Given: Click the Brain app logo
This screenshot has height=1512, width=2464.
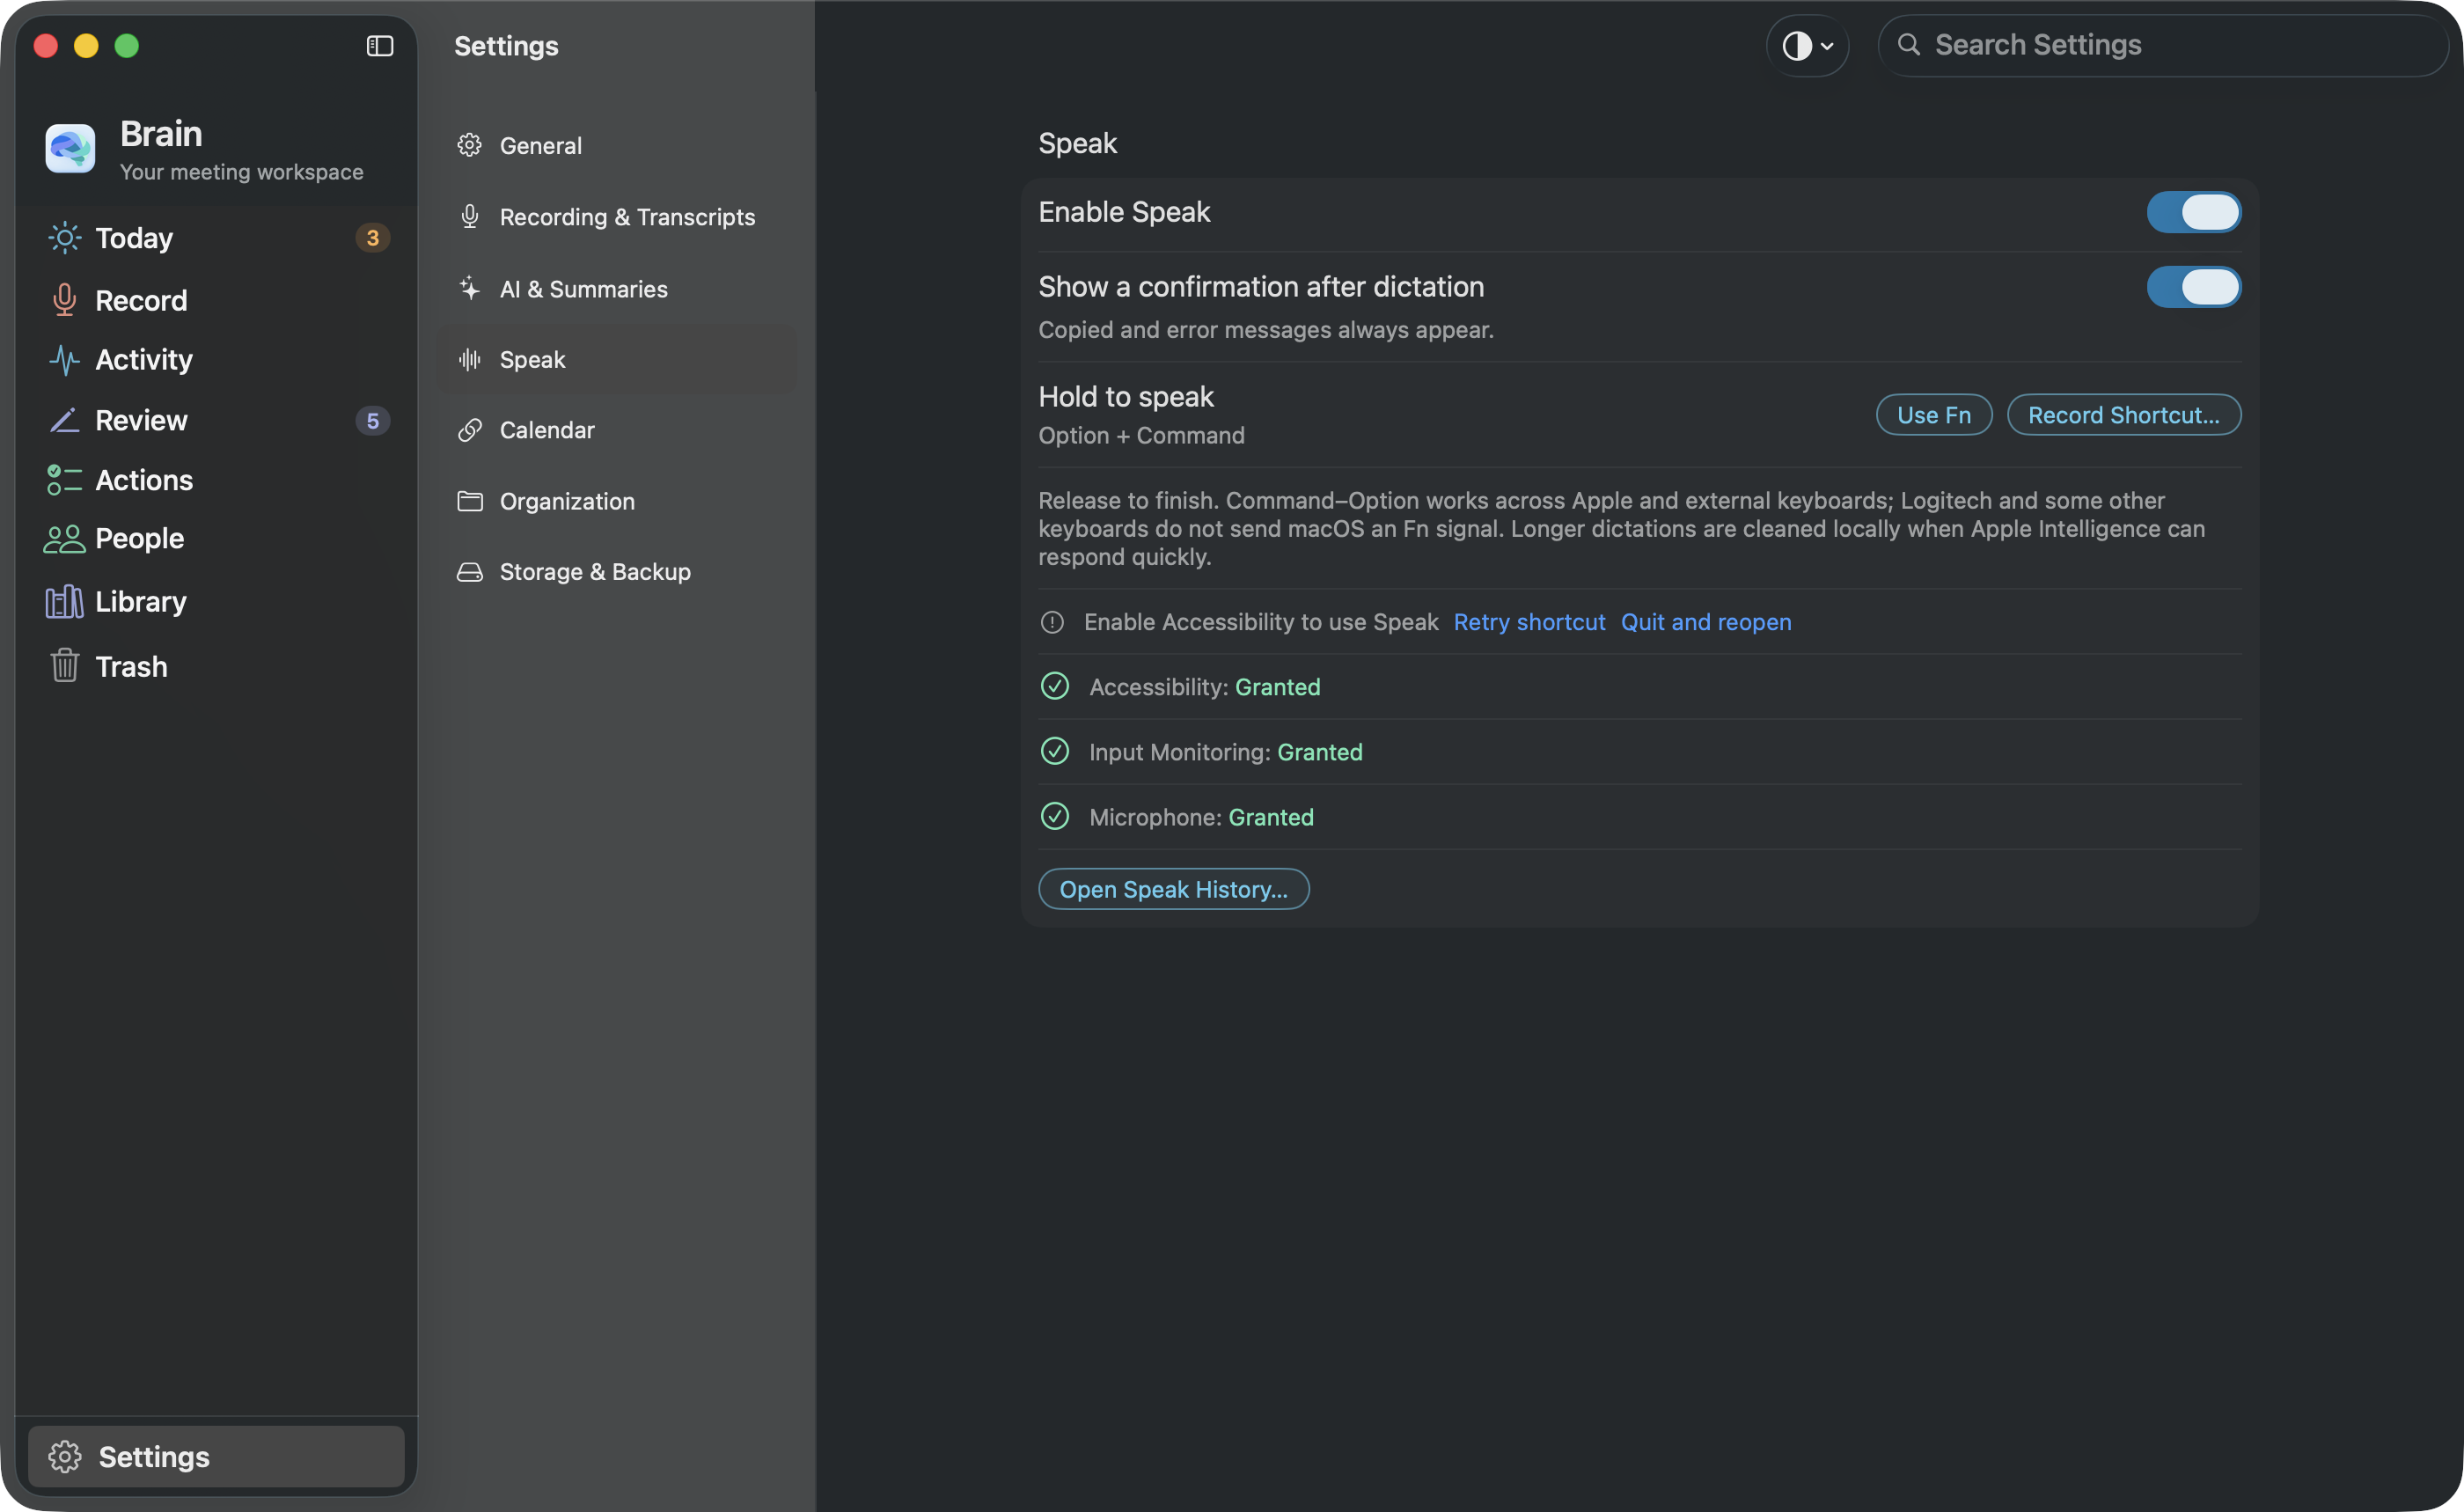Looking at the screenshot, I should (70, 149).
